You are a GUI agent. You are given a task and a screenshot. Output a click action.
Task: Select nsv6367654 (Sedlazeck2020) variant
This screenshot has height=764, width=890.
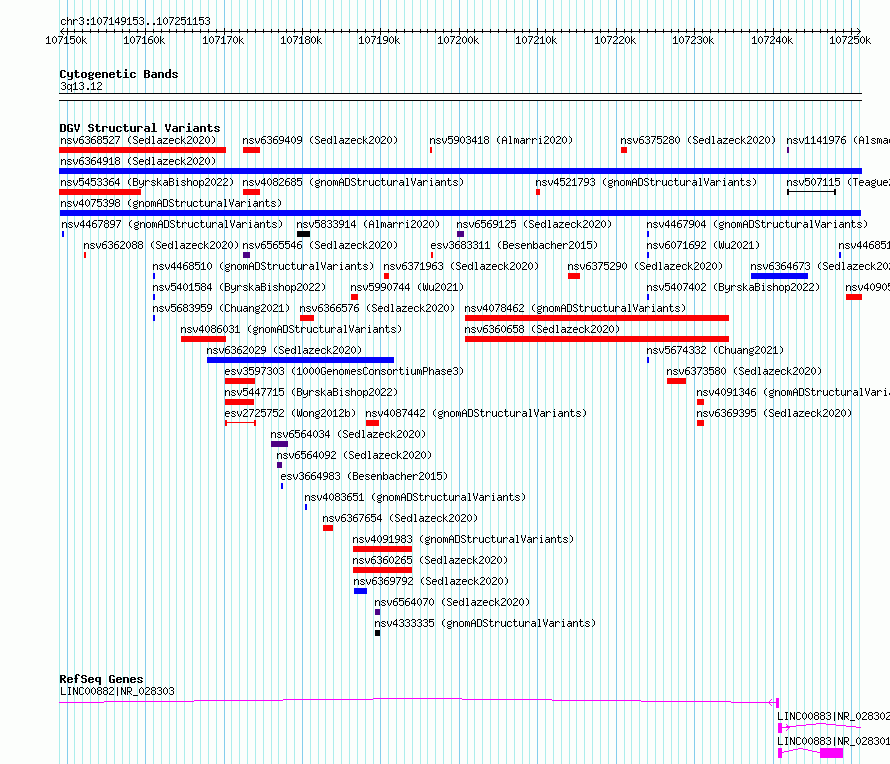(x=400, y=518)
